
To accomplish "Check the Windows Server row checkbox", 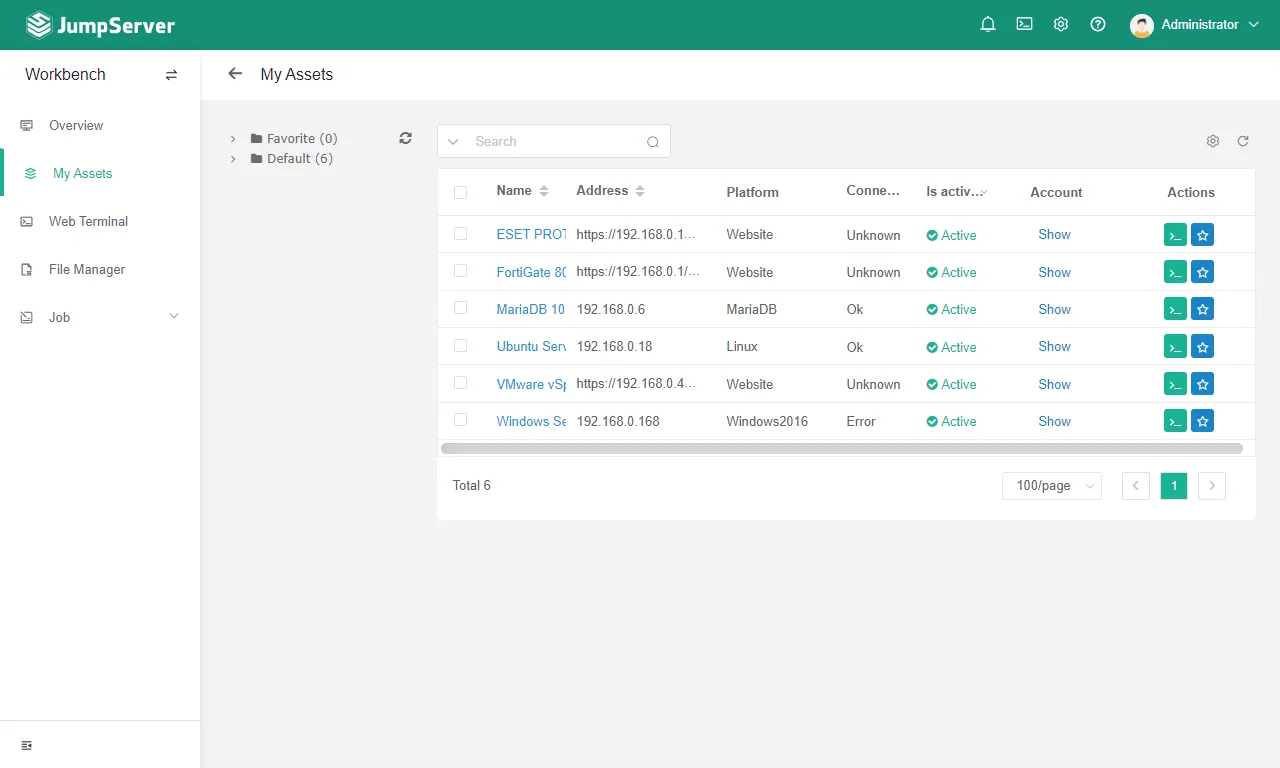I will (460, 419).
